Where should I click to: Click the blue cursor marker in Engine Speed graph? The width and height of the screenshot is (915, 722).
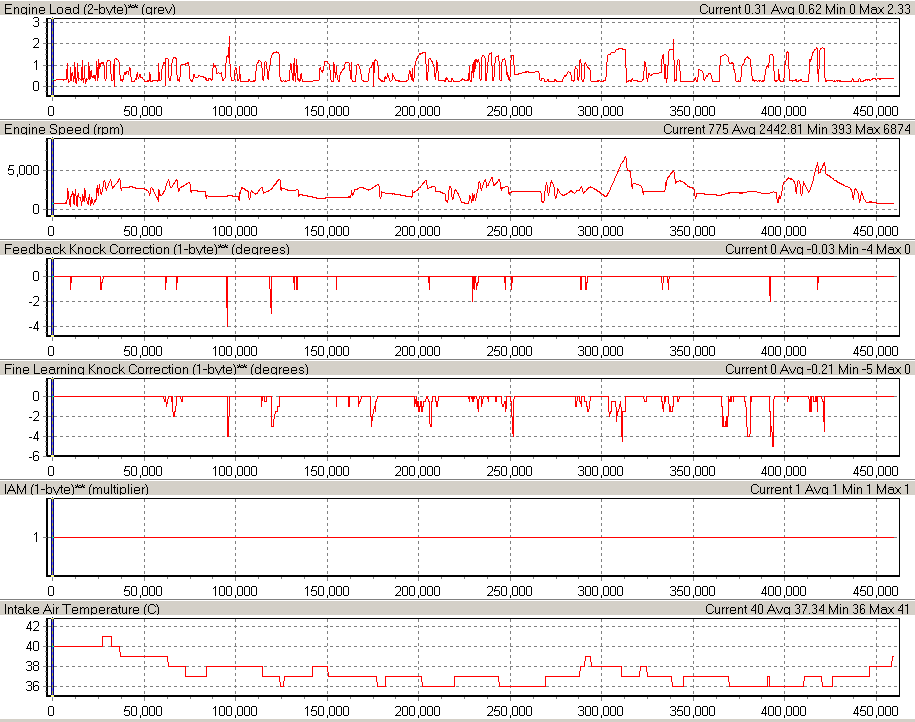click(x=50, y=175)
